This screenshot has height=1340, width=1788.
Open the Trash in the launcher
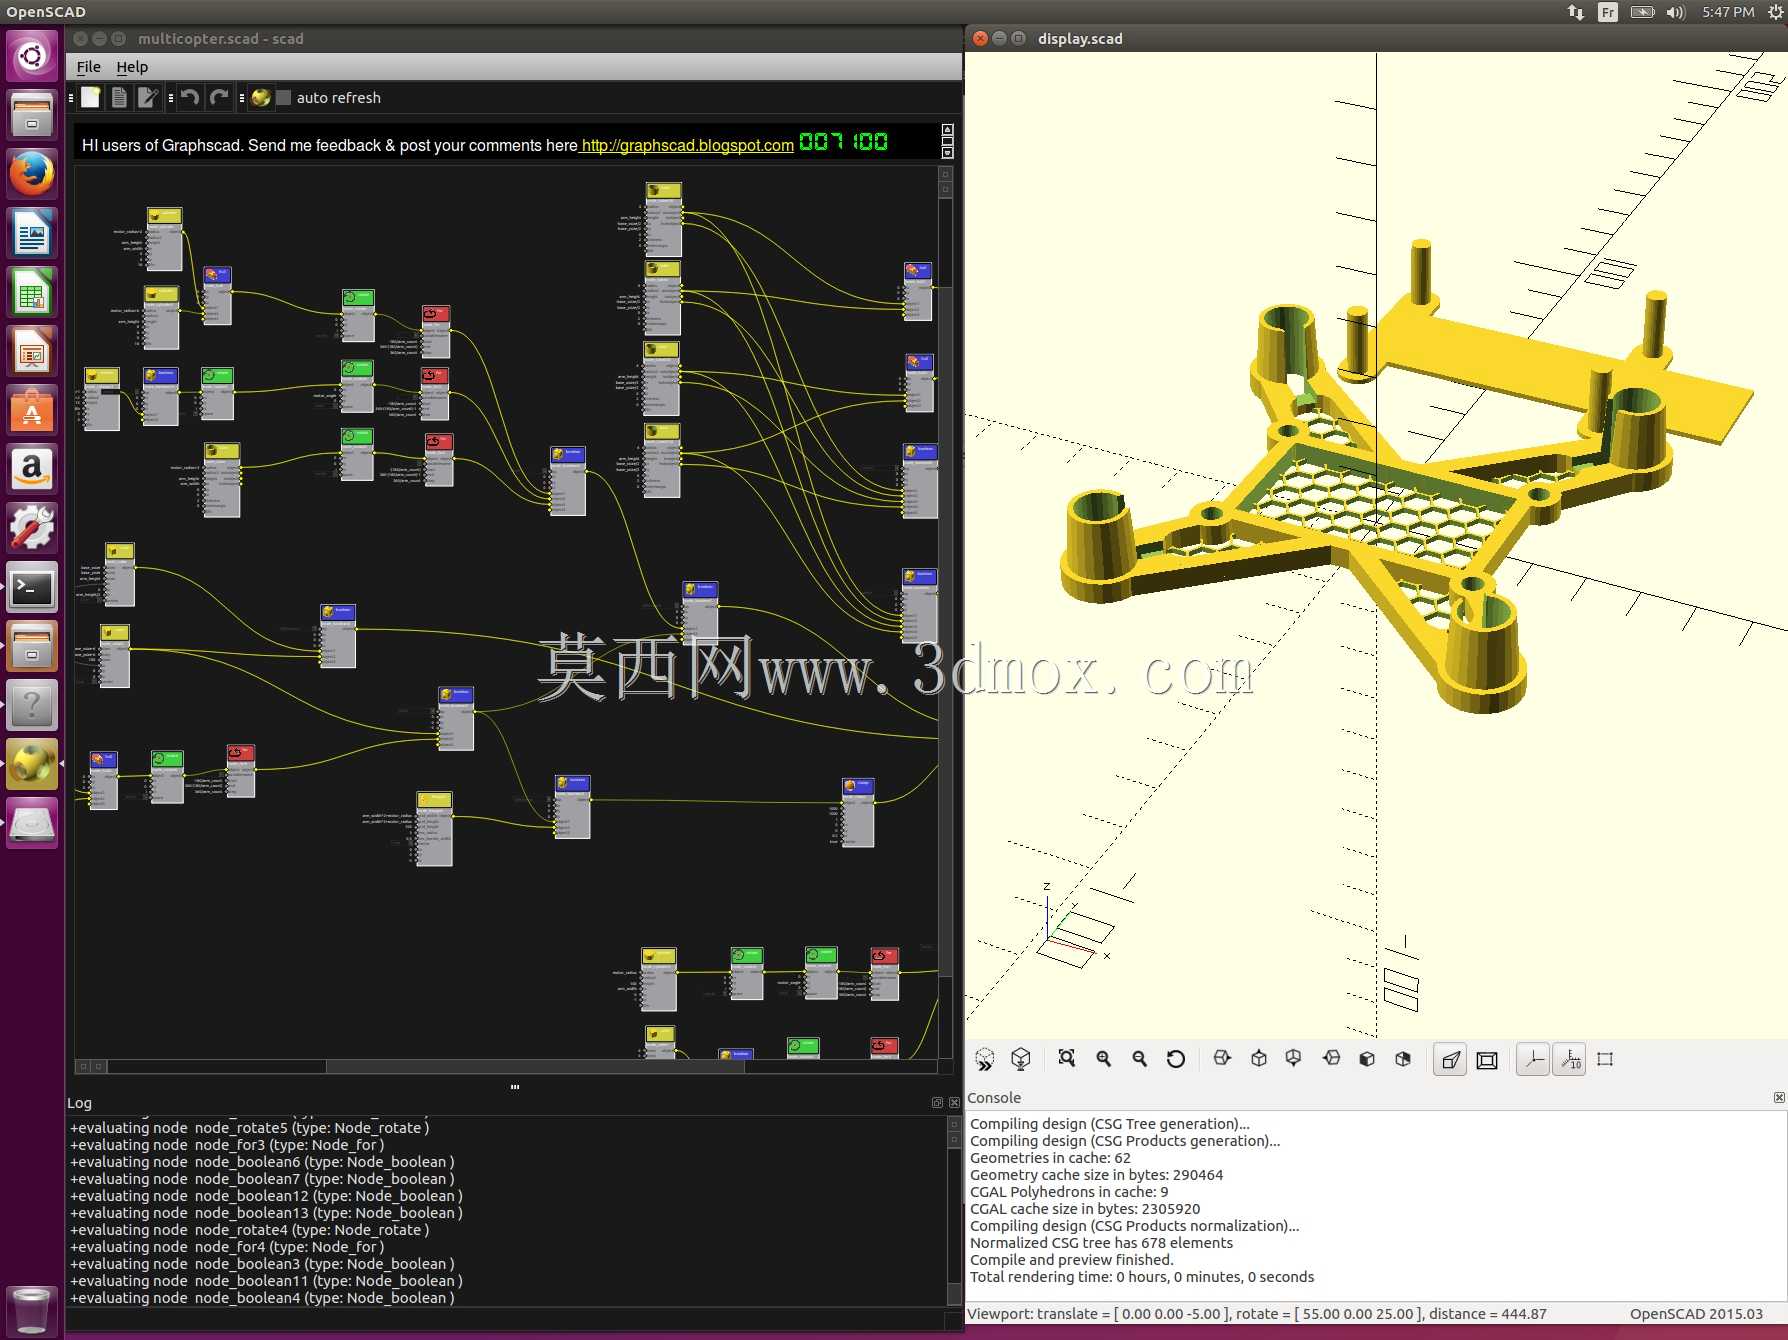point(32,1310)
